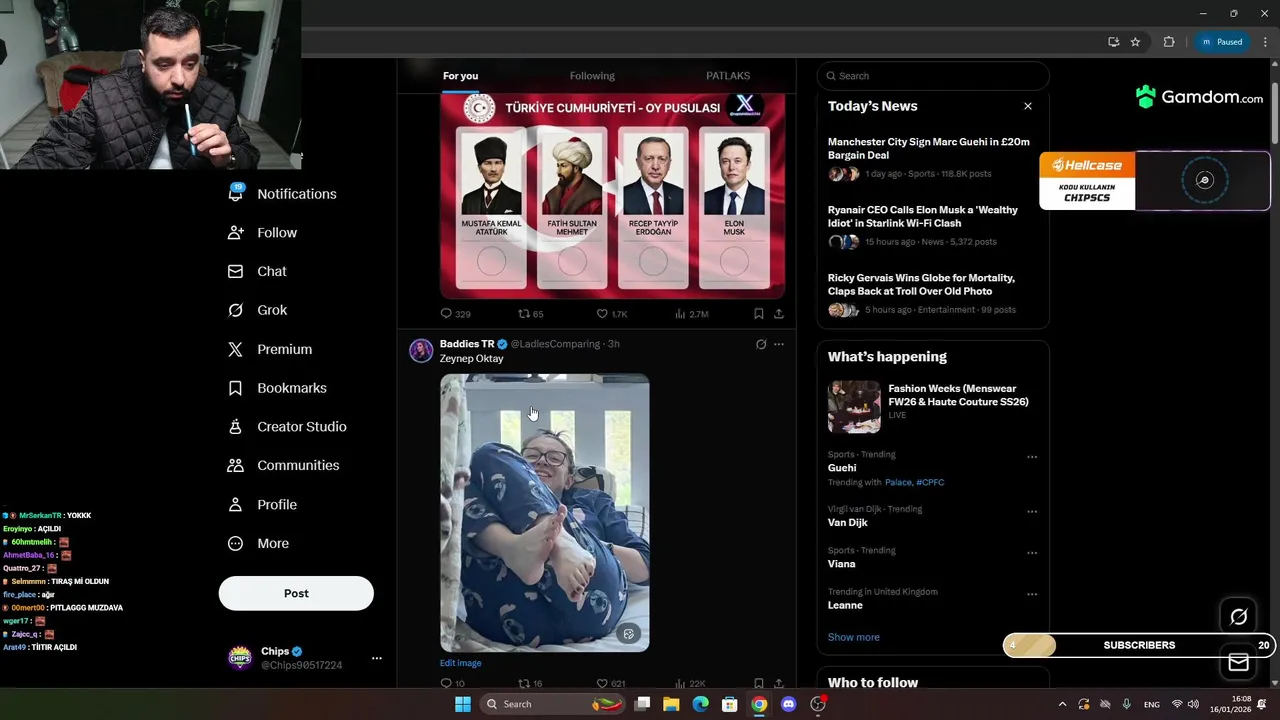Reply to ballot post with 329 comments
This screenshot has width=1280, height=720.
pyautogui.click(x=455, y=314)
